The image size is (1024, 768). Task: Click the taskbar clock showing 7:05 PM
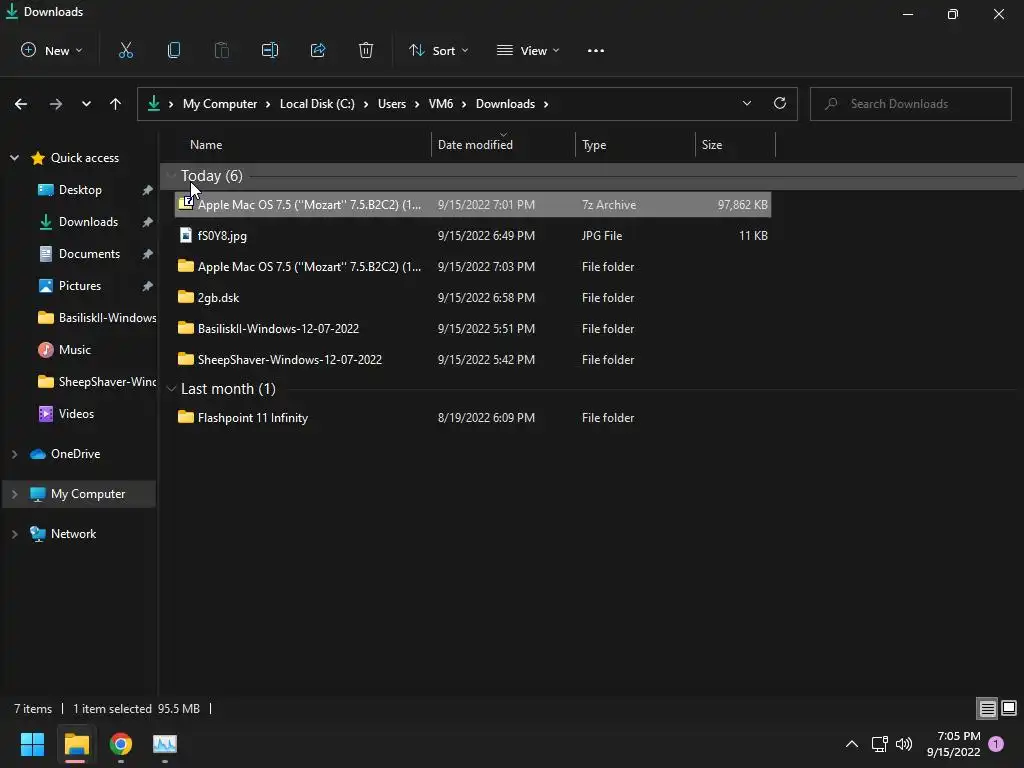953,744
